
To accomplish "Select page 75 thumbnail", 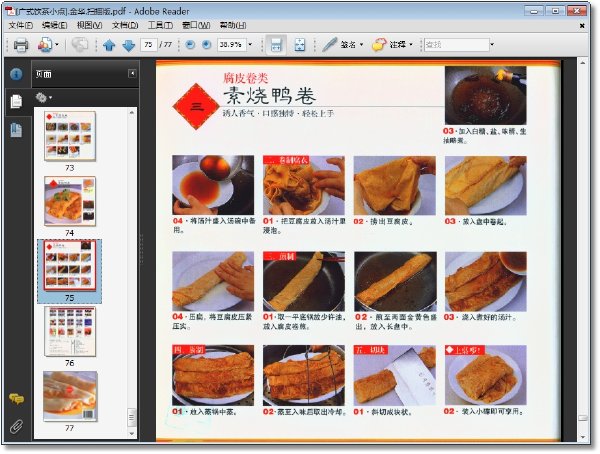I will [70, 266].
